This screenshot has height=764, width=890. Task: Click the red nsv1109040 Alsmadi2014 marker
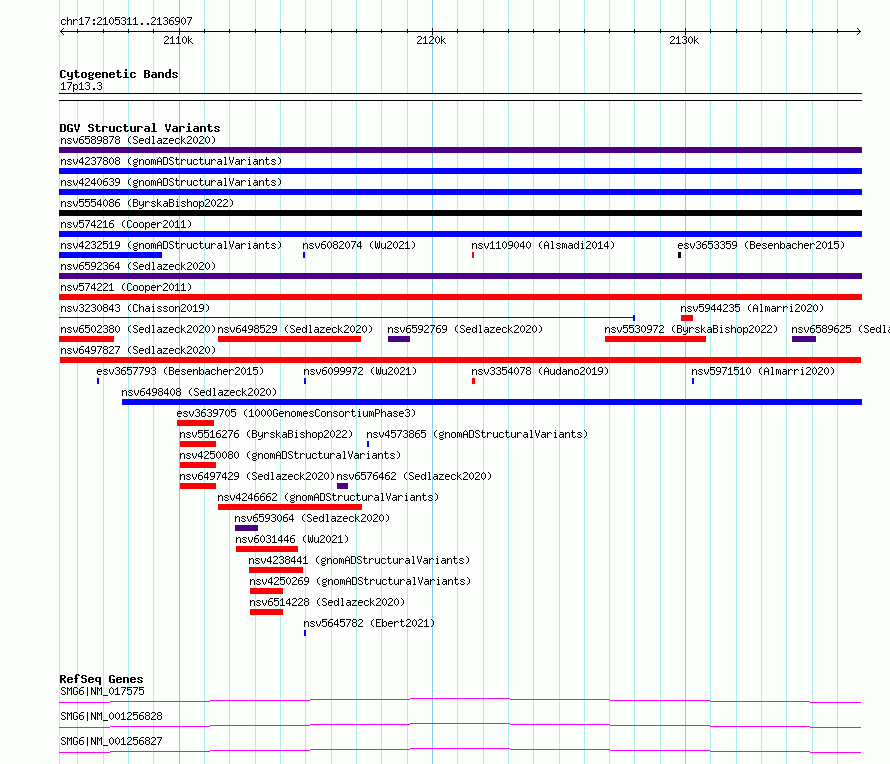click(473, 255)
